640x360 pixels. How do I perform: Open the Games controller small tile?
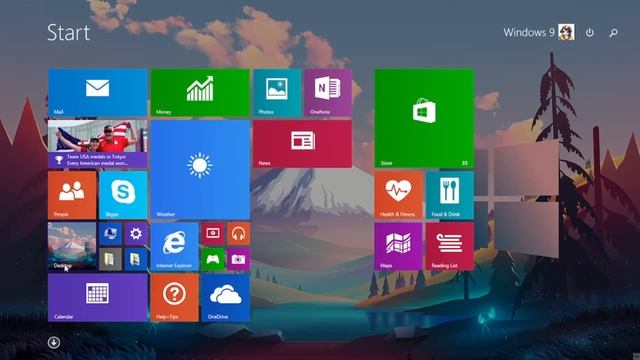[x=213, y=259]
